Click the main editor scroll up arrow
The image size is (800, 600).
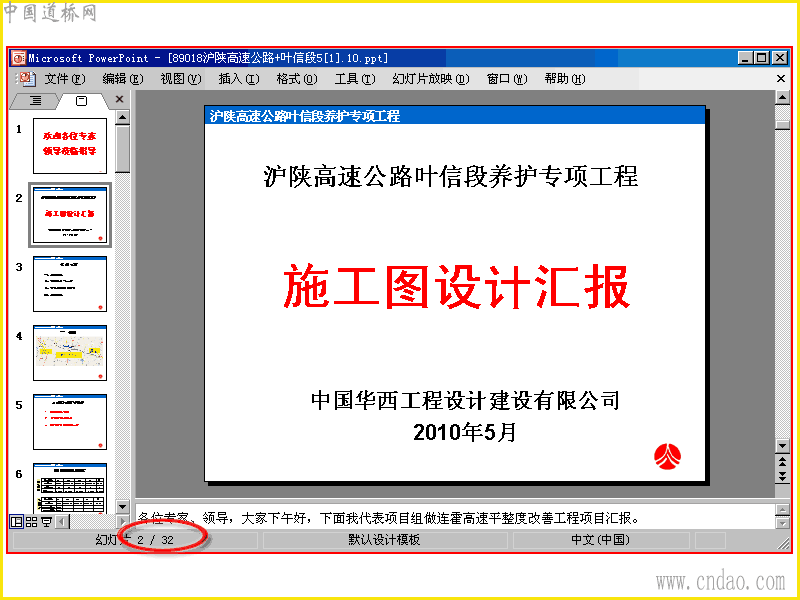[782, 97]
